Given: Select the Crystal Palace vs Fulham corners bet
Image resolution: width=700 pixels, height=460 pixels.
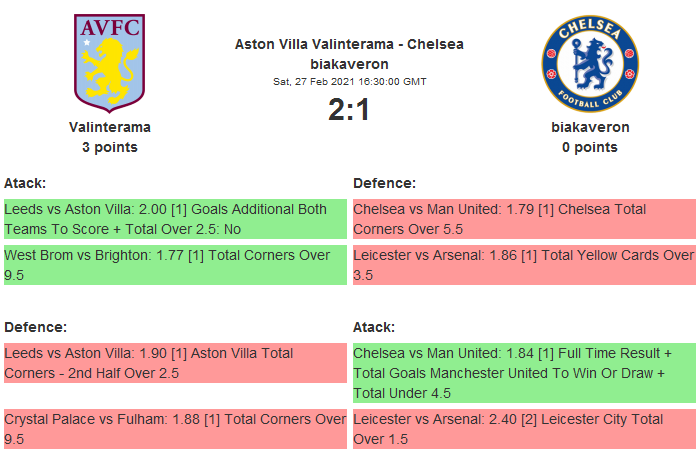Looking at the screenshot, I should (x=174, y=429).
